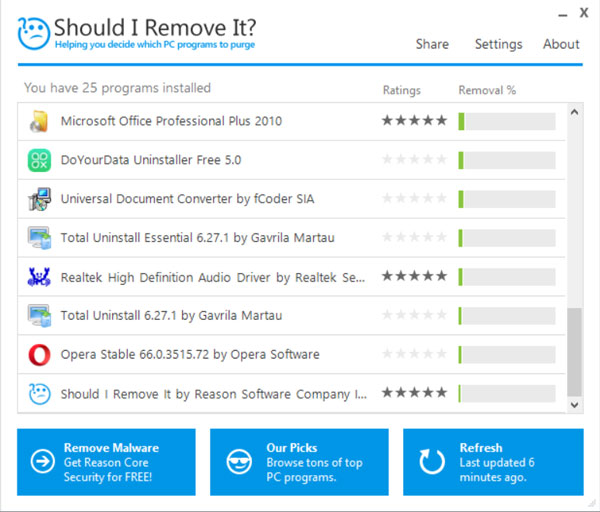Click the Microsoft Office Professional Plus icon
Image resolution: width=600 pixels, height=512 pixels.
click(x=39, y=121)
